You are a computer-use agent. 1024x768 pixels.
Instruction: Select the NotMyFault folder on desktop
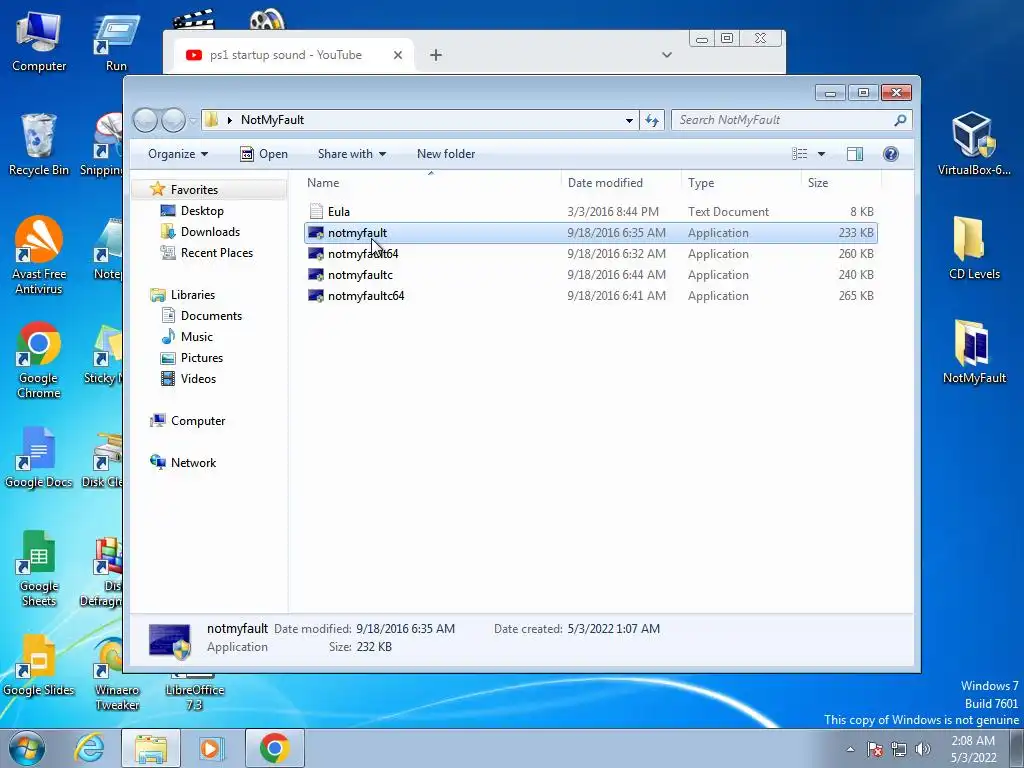(974, 353)
